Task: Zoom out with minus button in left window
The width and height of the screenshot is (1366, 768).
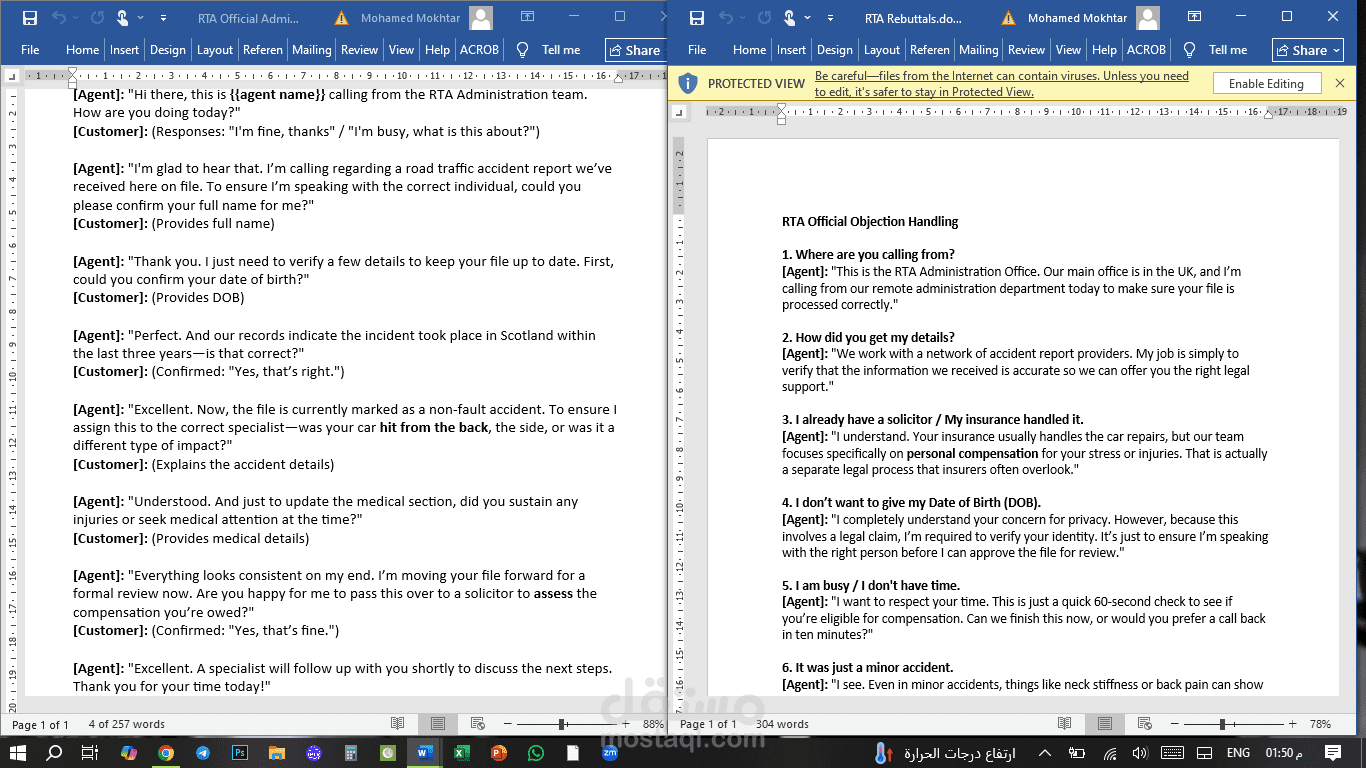Action: coord(508,724)
